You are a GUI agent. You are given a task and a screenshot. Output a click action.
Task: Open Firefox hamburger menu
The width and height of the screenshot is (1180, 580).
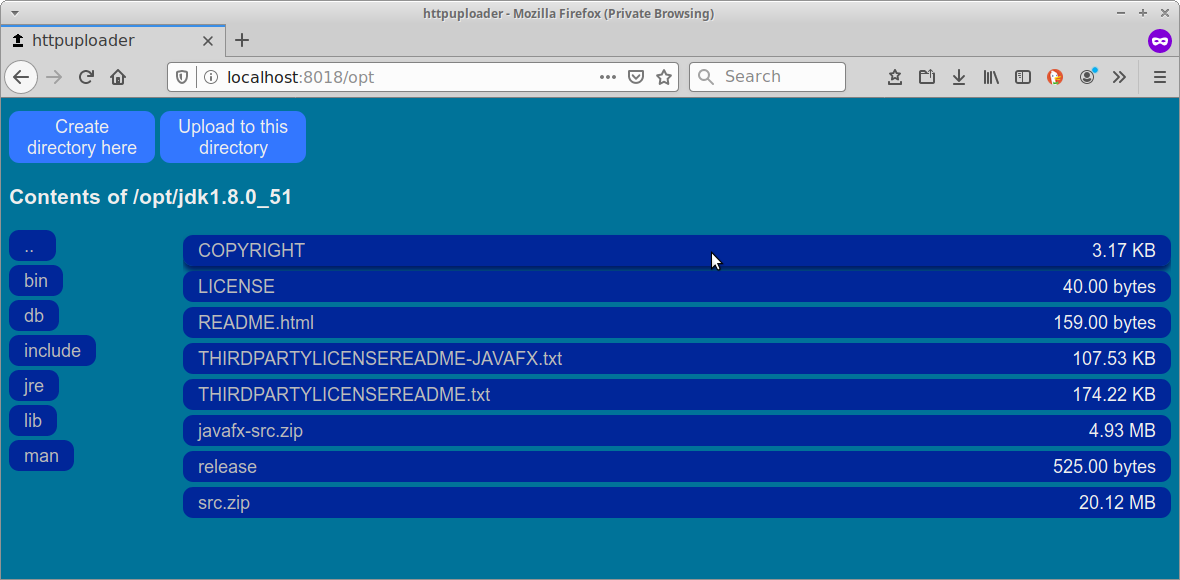[1160, 77]
